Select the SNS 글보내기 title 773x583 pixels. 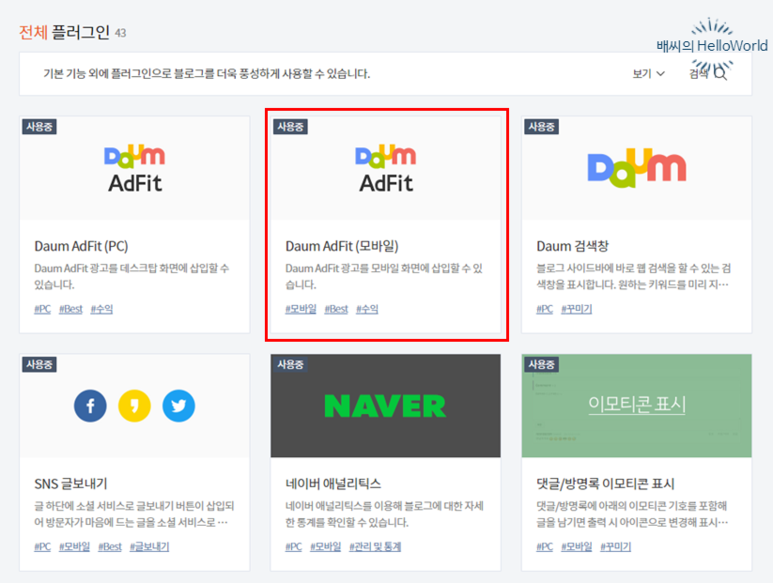pos(70,484)
